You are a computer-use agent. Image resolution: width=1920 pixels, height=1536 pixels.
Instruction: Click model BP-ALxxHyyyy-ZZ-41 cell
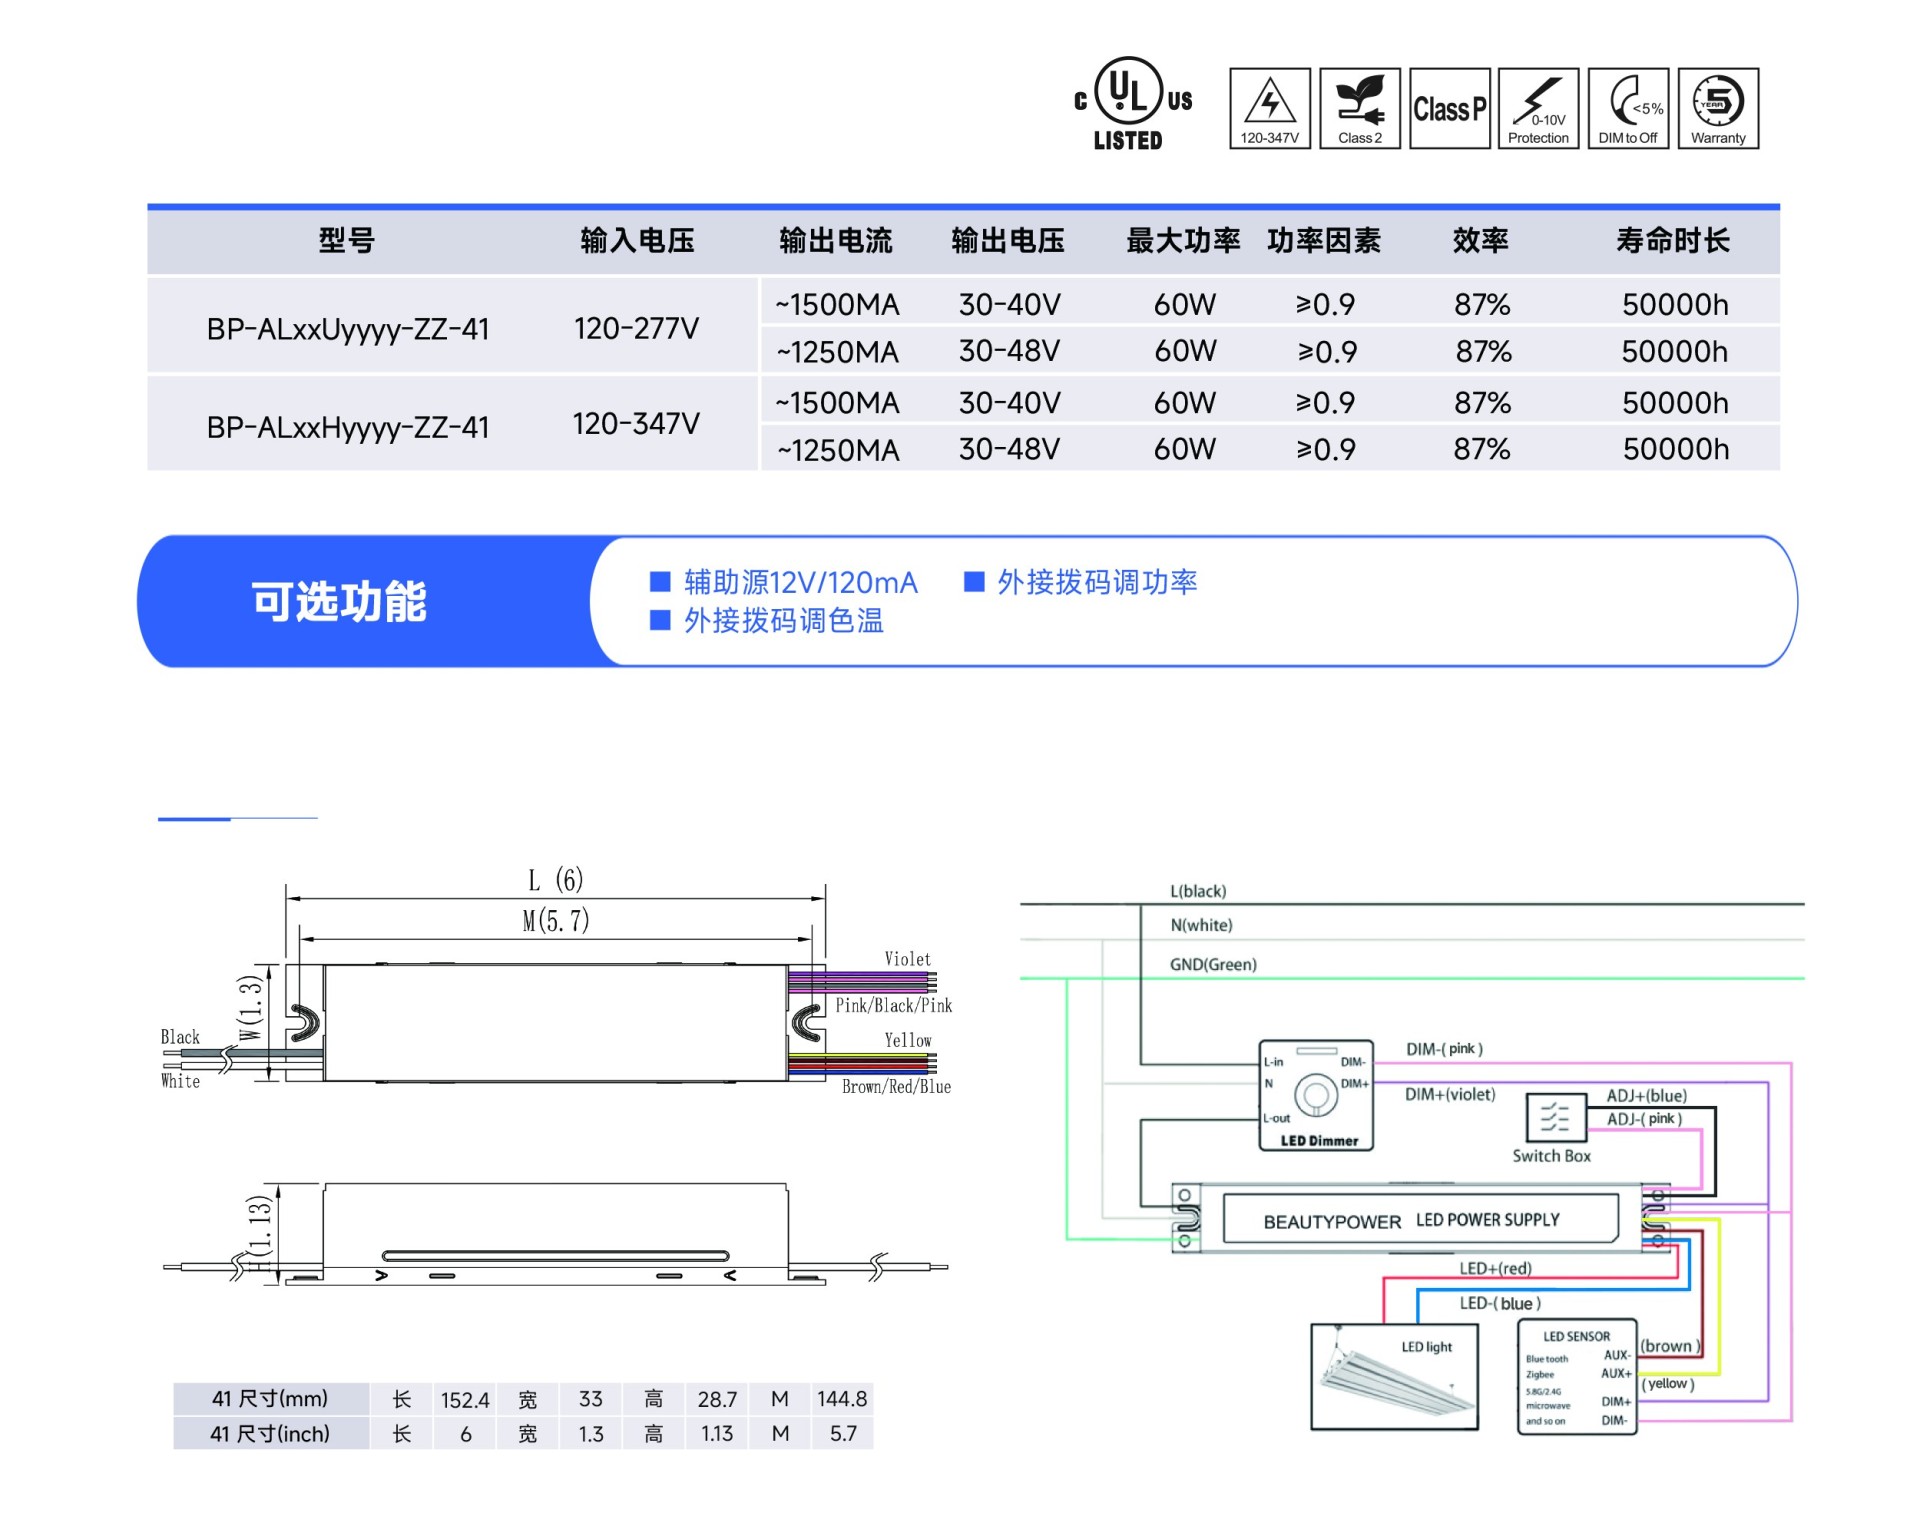pyautogui.click(x=348, y=427)
